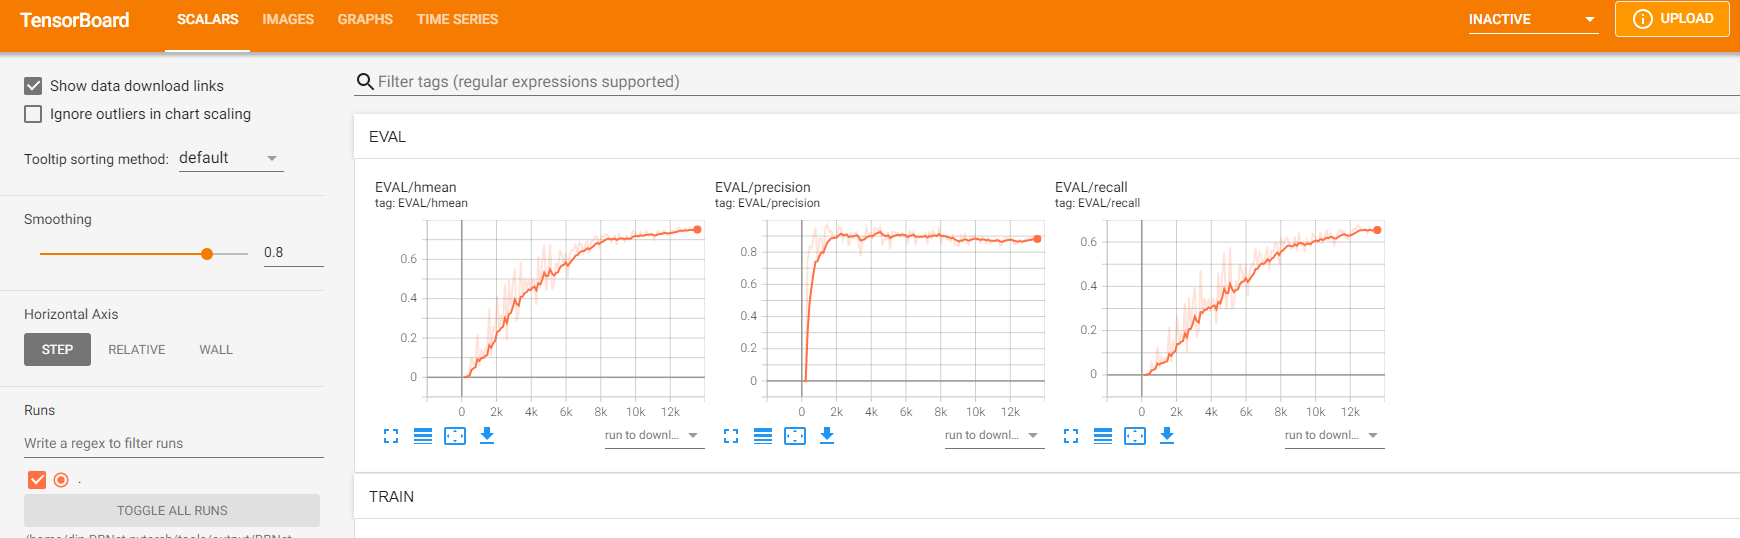
Task: Click the TensorBoard logo text
Action: [x=75, y=20]
